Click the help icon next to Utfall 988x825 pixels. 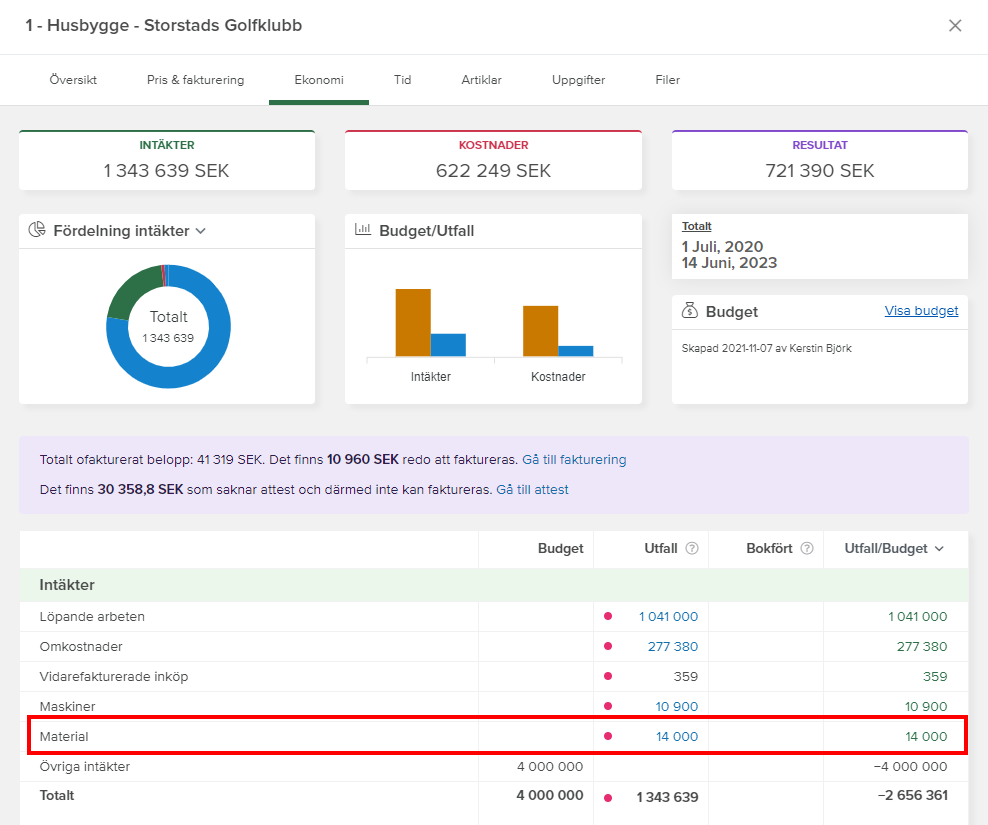[692, 549]
